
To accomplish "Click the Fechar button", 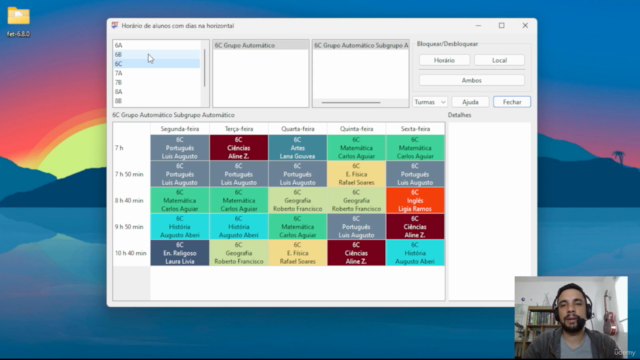I will coord(512,102).
